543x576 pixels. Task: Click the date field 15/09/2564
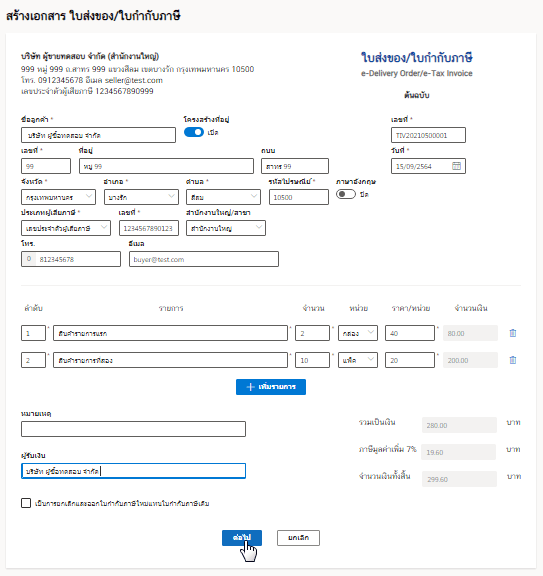(428, 166)
